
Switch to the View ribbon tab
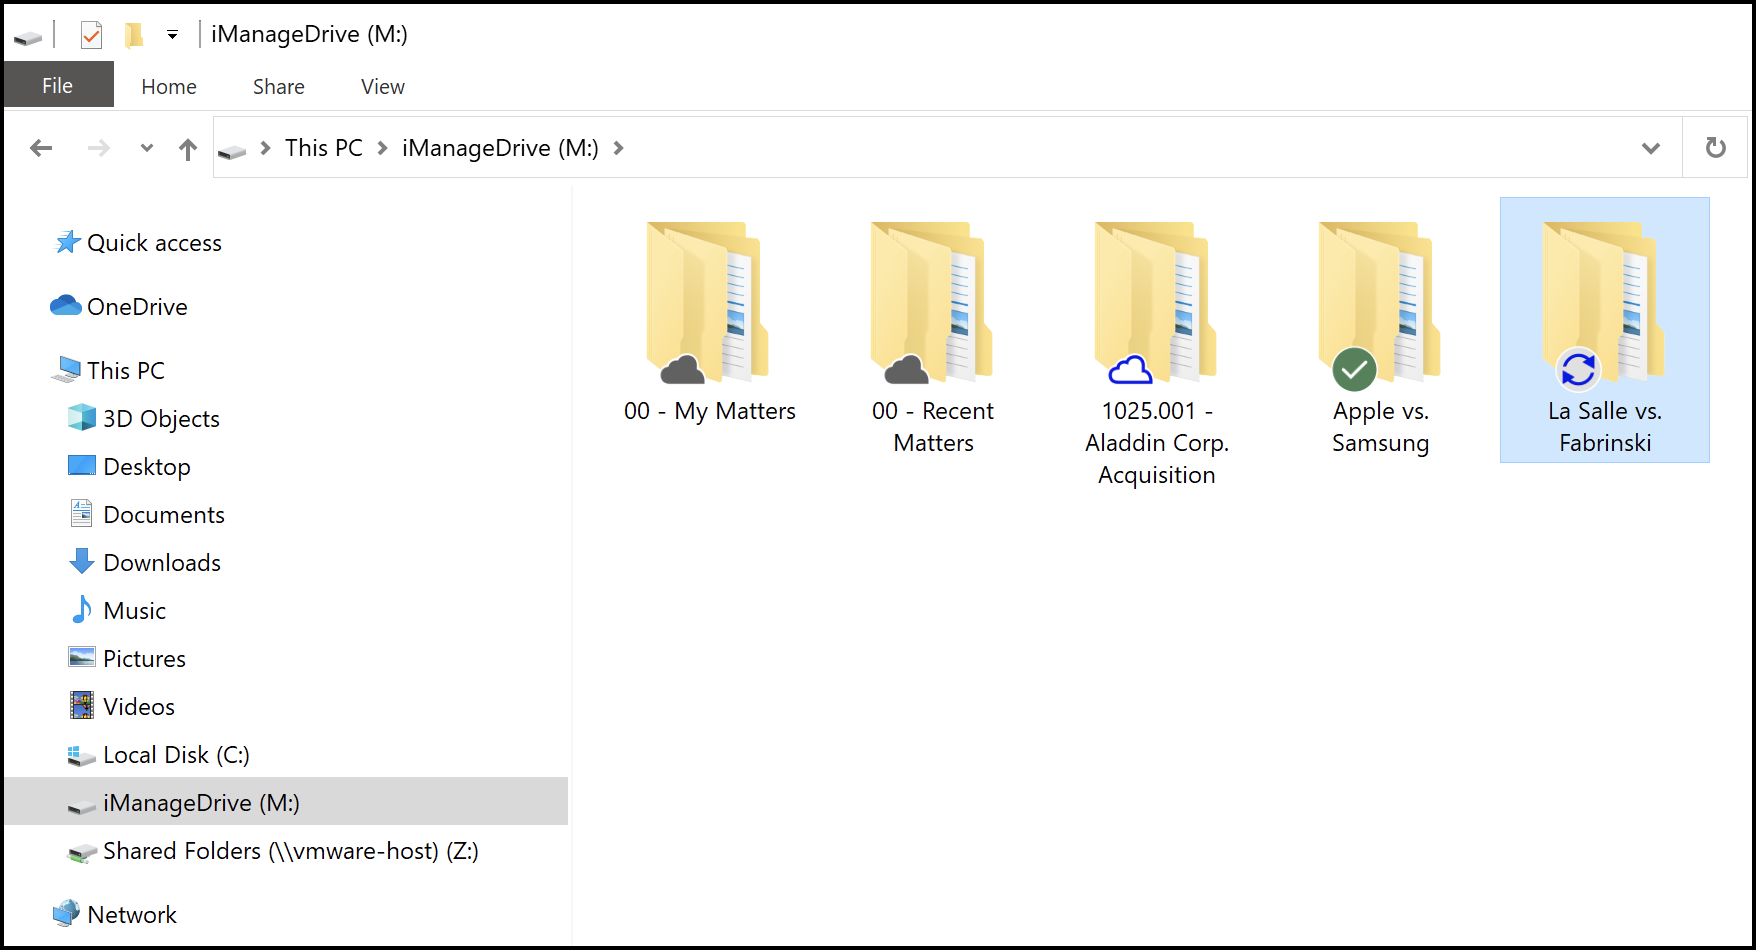(382, 87)
